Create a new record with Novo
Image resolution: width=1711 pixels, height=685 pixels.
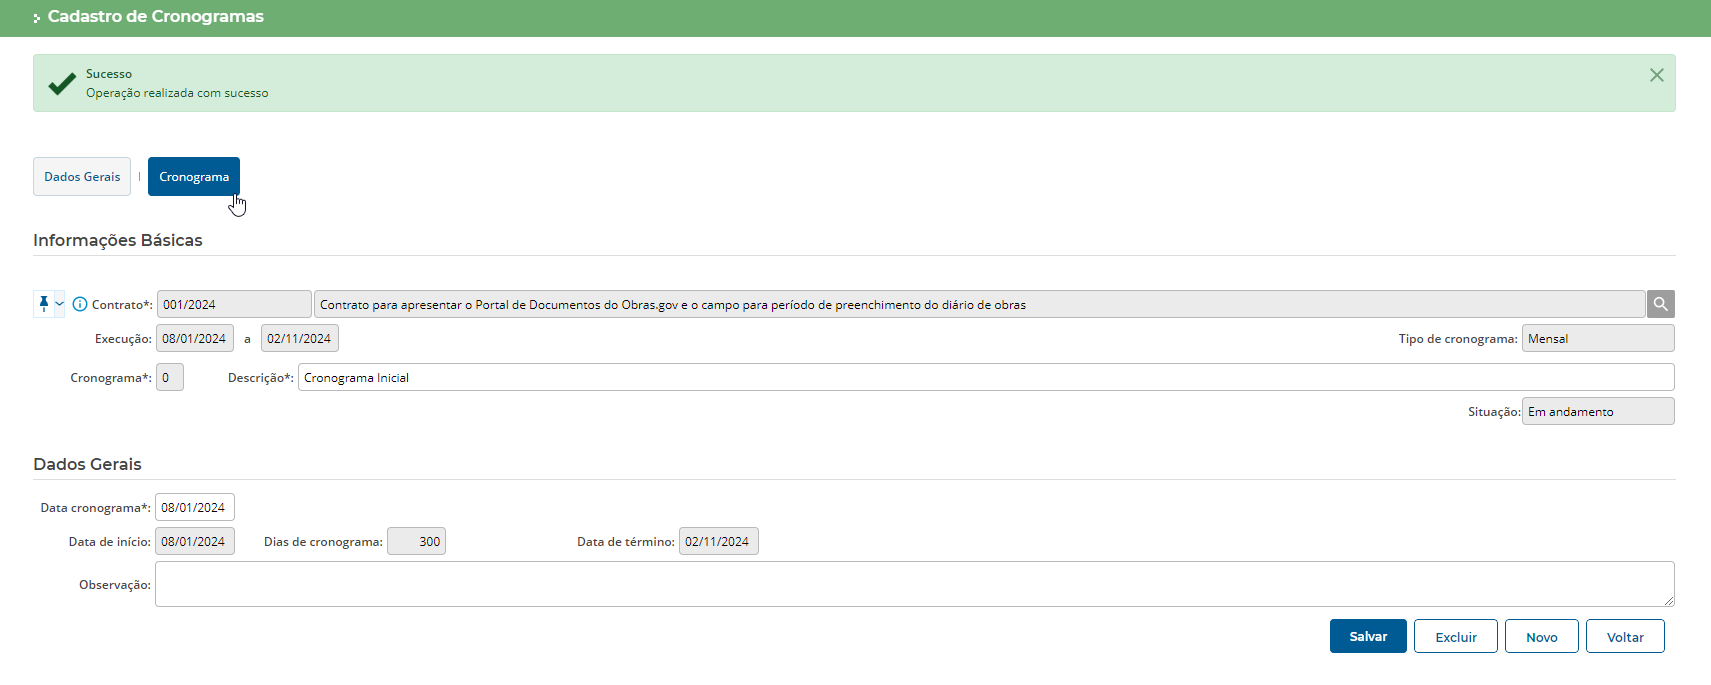1541,637
